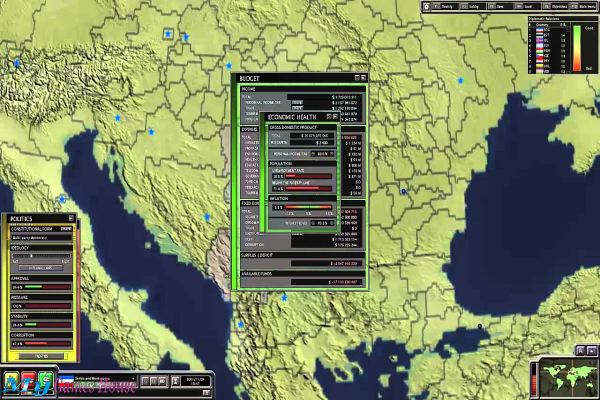Click the left button above minimap
The width and height of the screenshot is (600, 400).
(581, 350)
